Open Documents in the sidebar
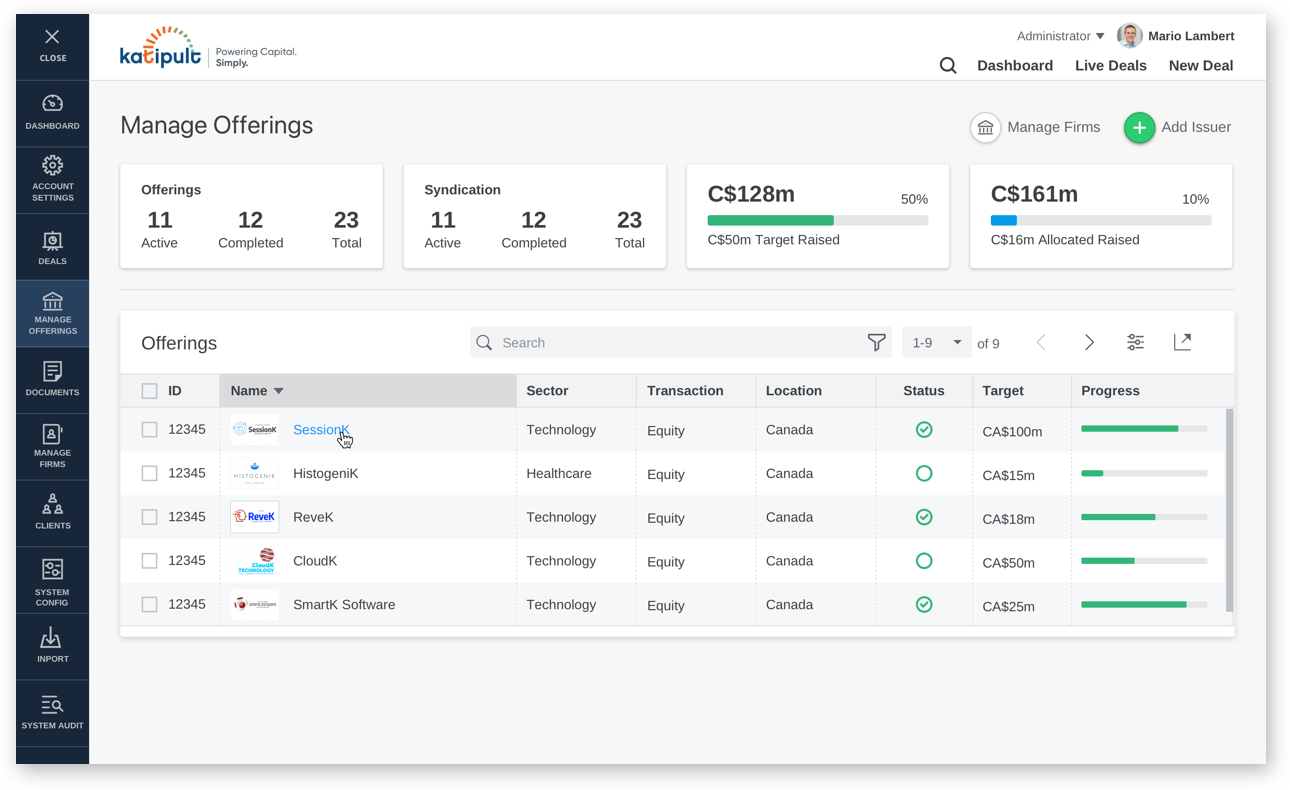 click(52, 380)
